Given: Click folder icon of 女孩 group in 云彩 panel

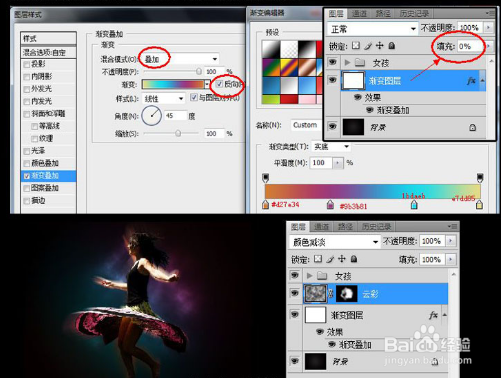Looking at the screenshot, I should pyautogui.click(x=322, y=276).
